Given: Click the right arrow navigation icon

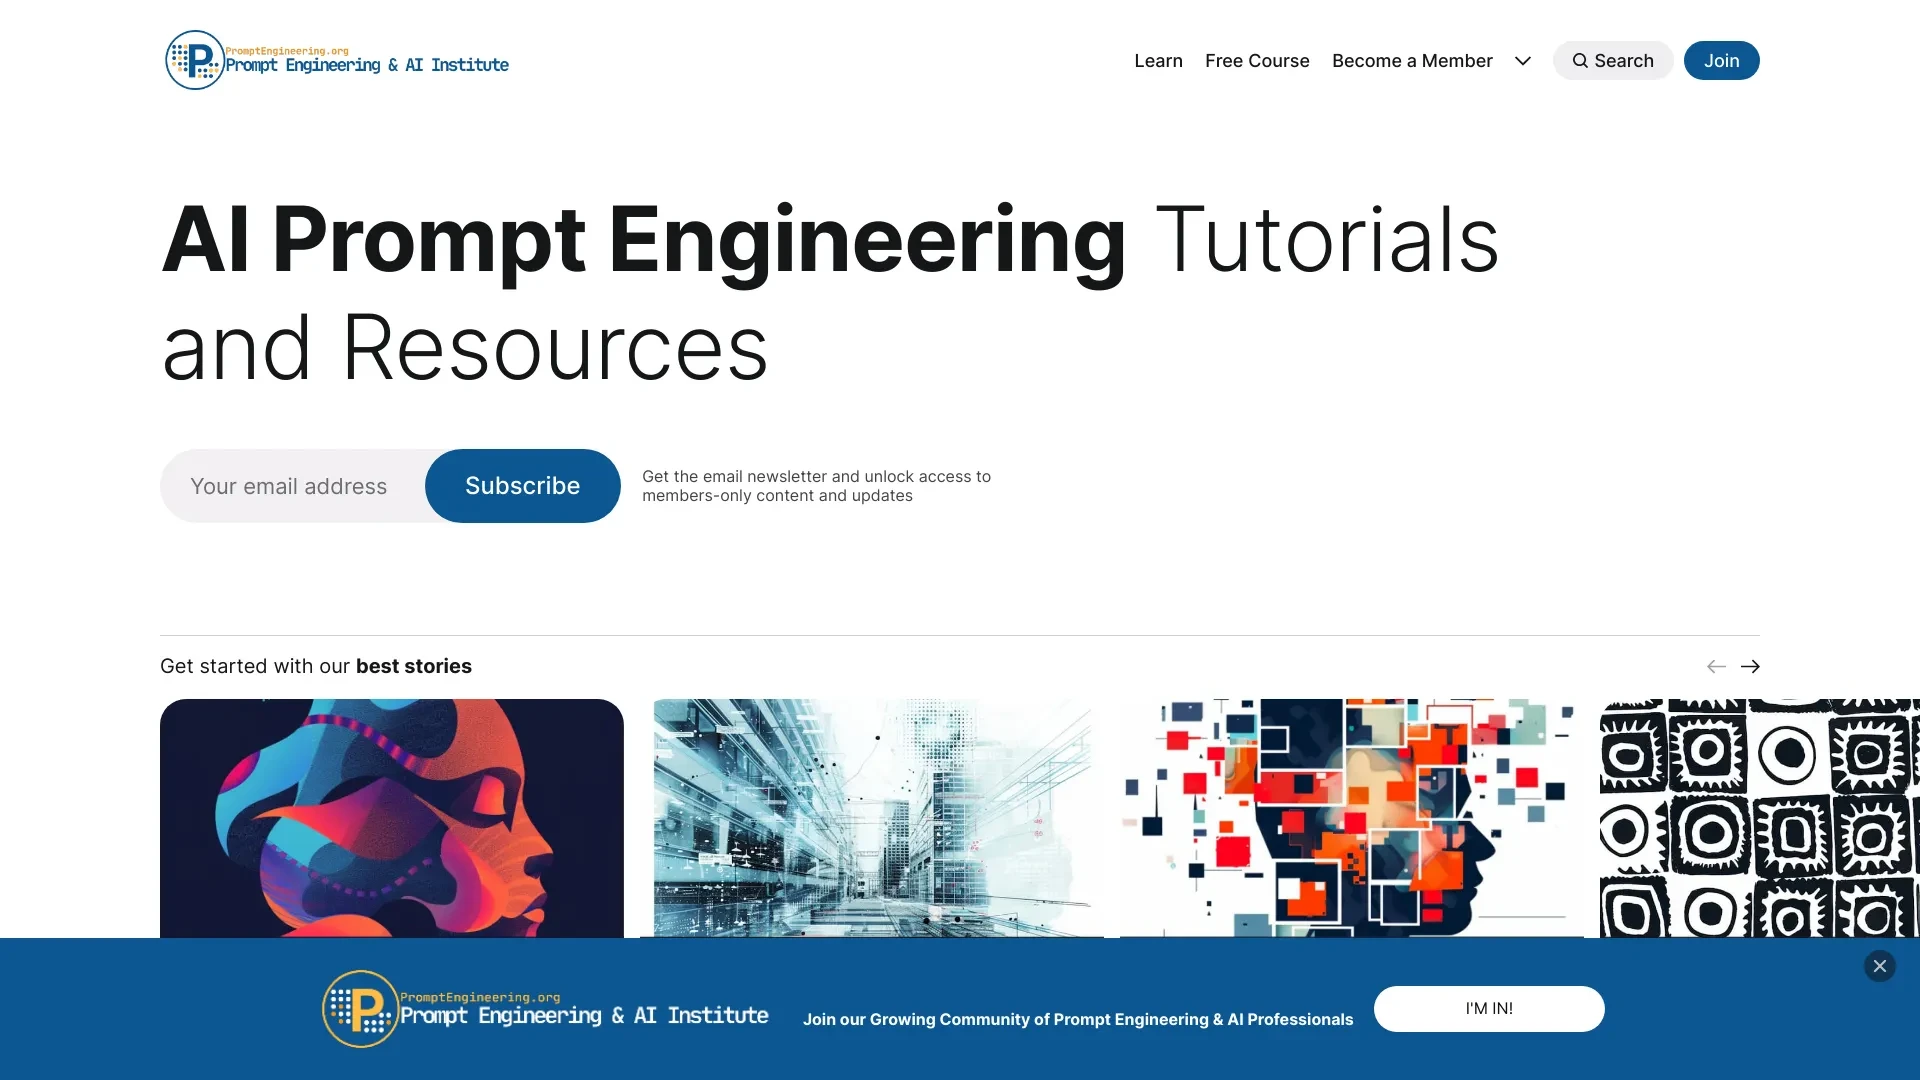Looking at the screenshot, I should [1749, 665].
